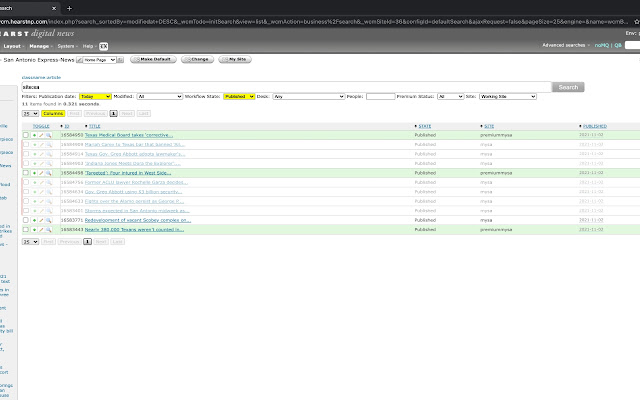Open the Help menu
Viewport: 640px width, 400px height.
point(89,47)
